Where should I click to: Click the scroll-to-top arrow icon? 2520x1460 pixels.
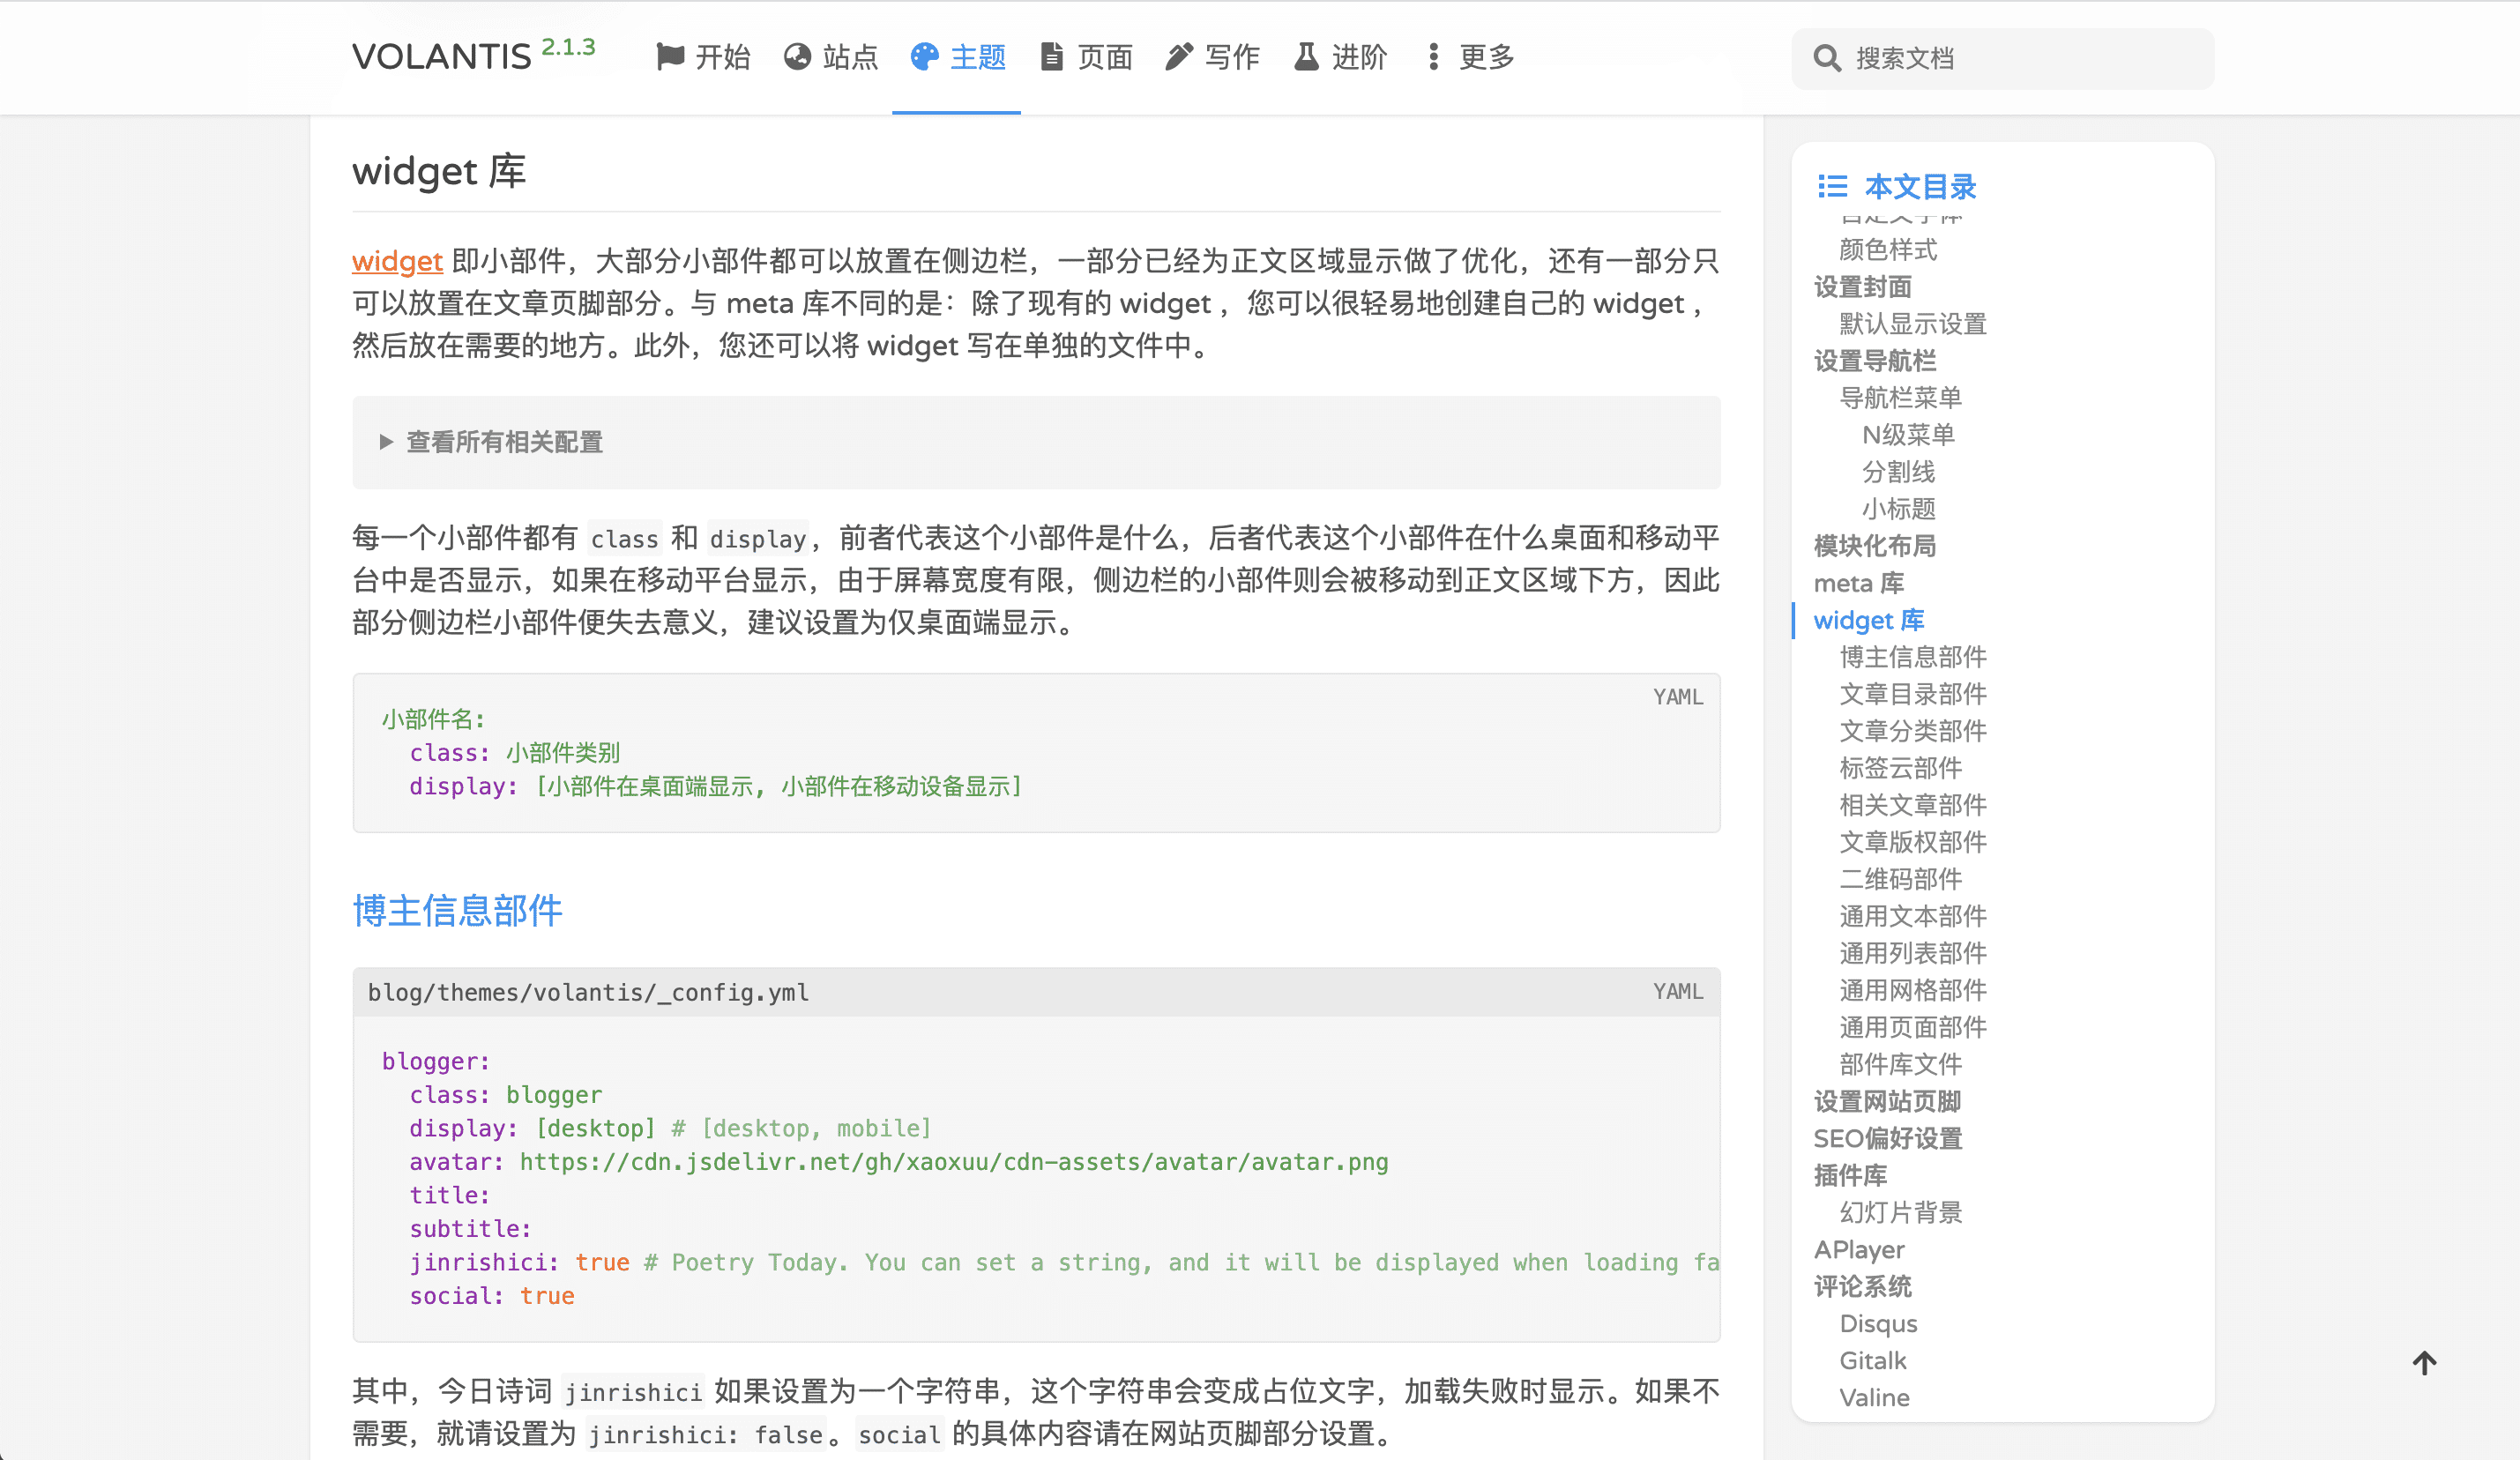click(2424, 1363)
